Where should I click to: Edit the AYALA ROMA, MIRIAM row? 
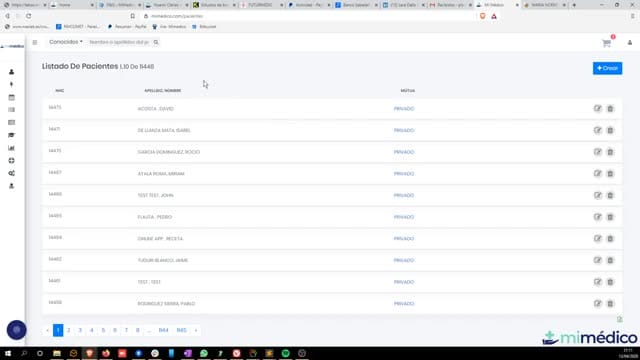point(598,173)
